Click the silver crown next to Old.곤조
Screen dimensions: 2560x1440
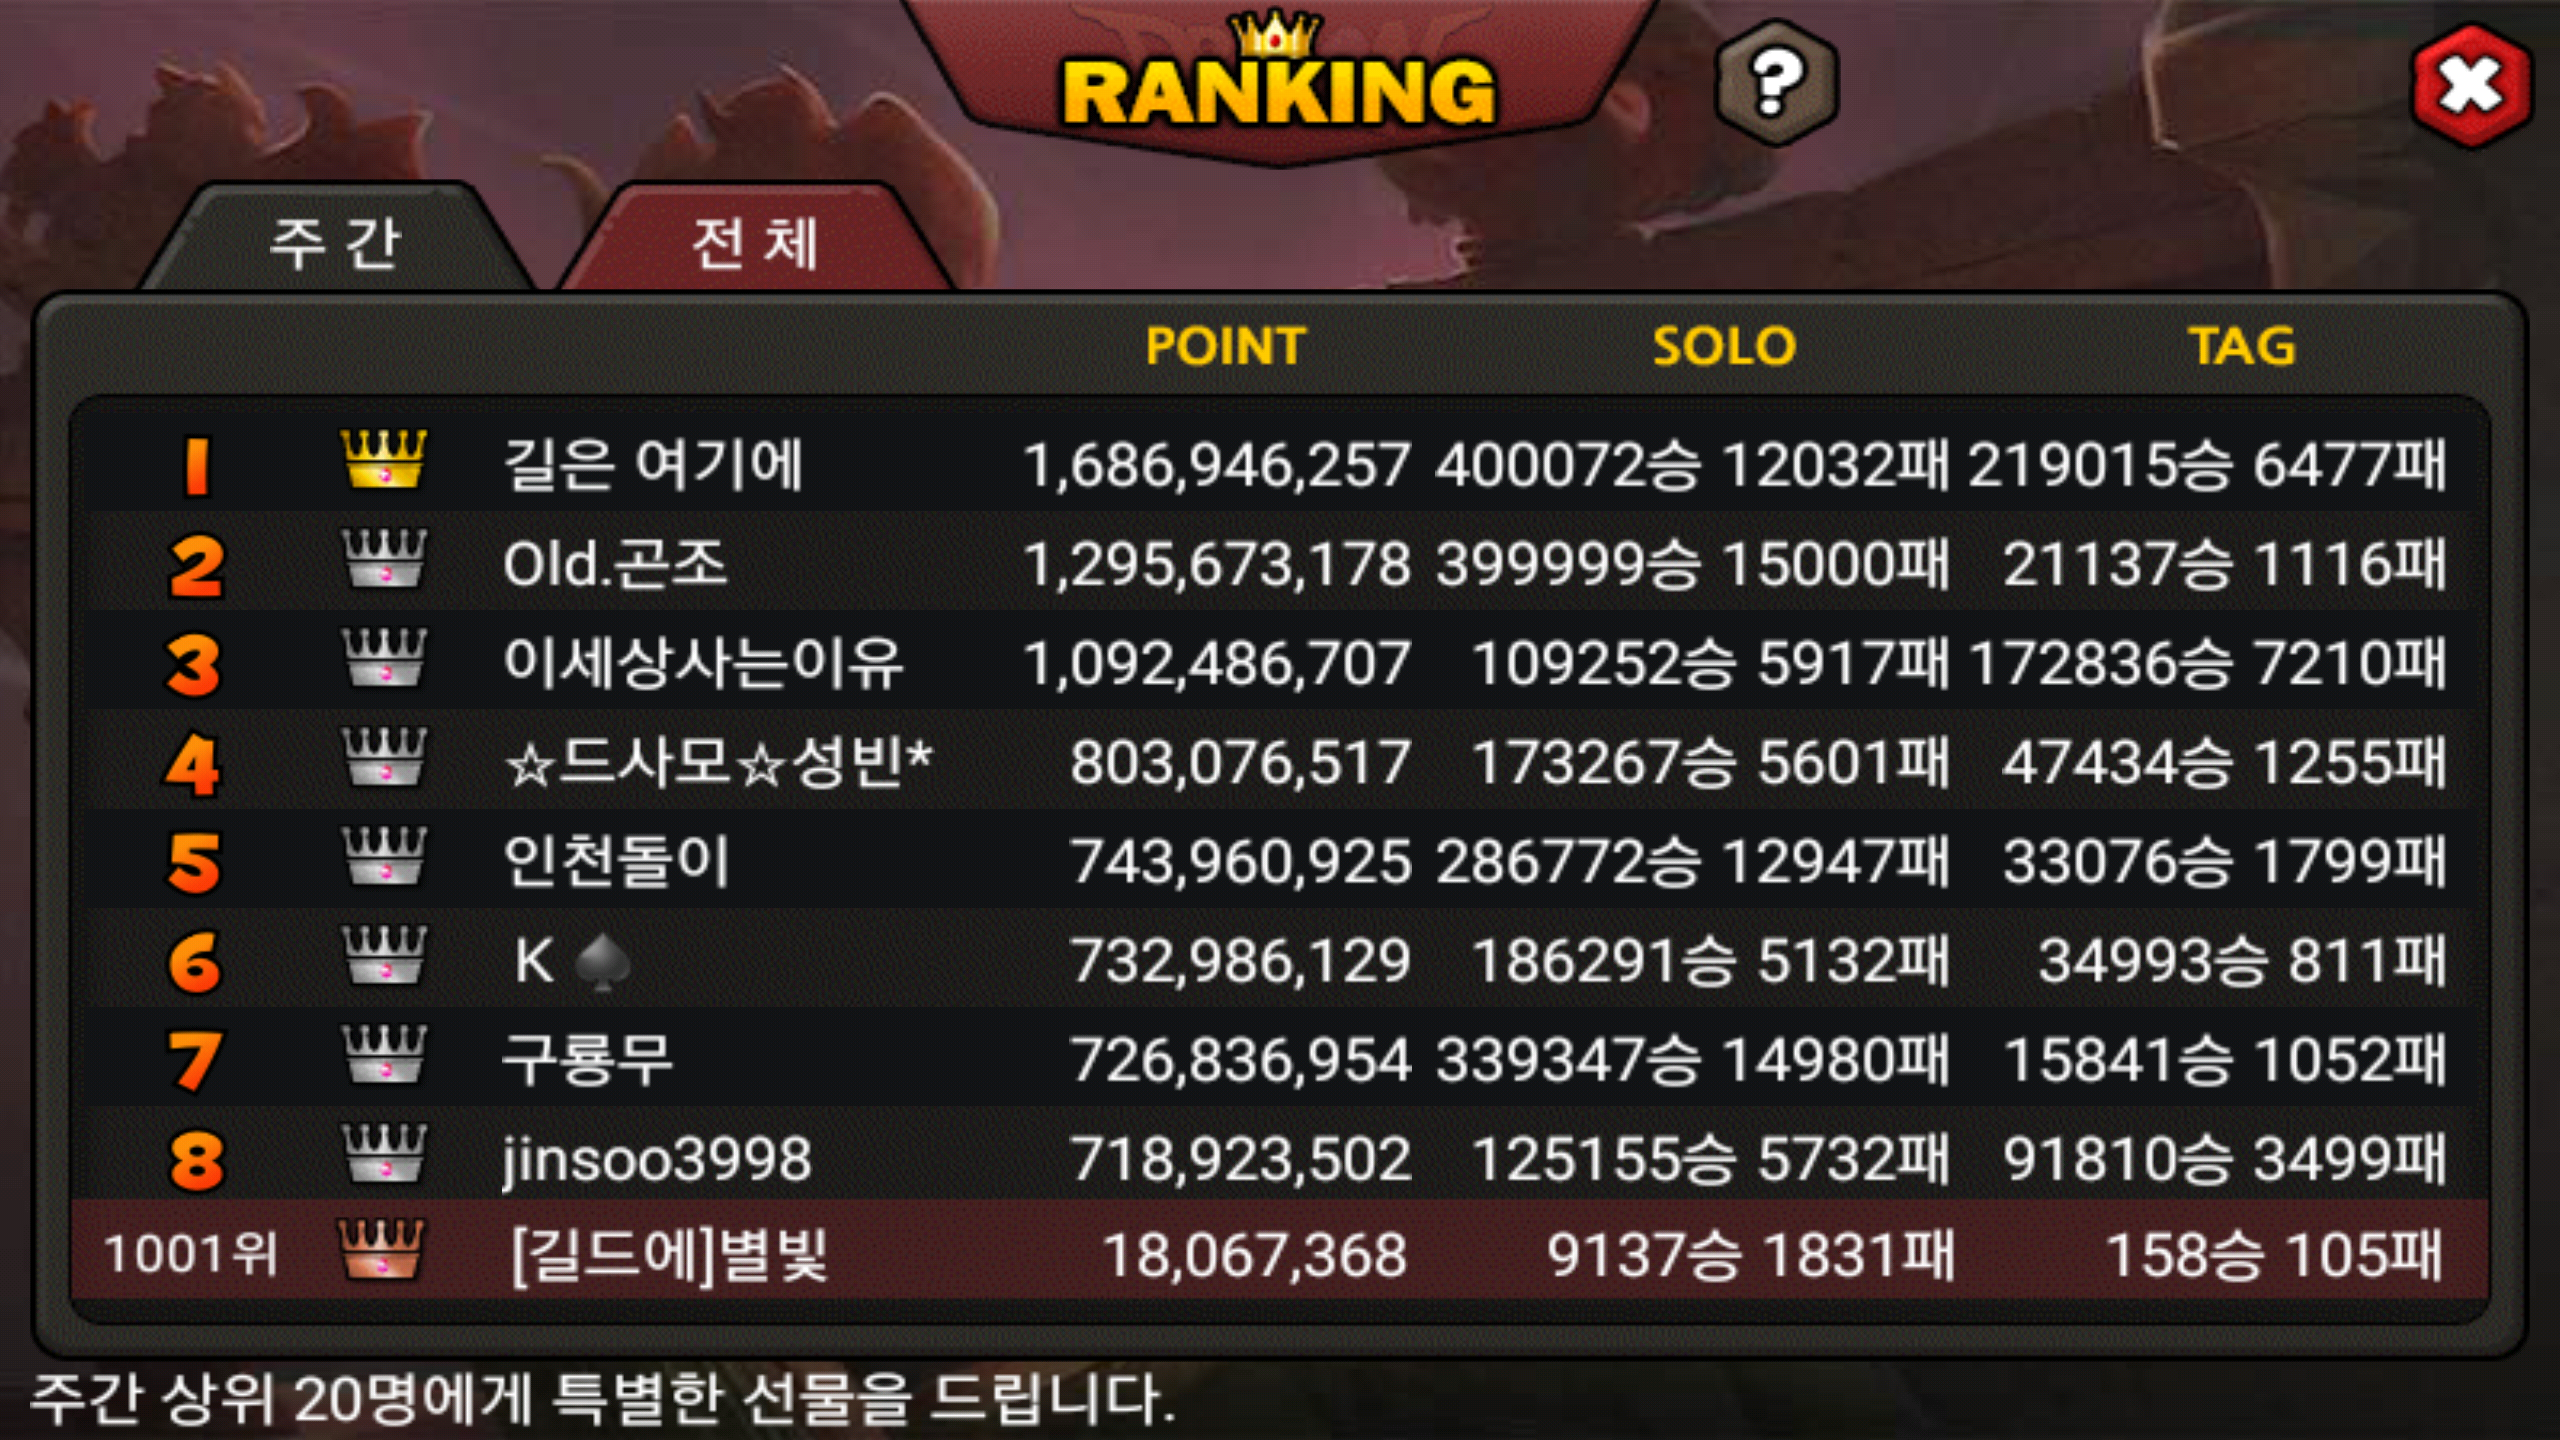pos(384,558)
